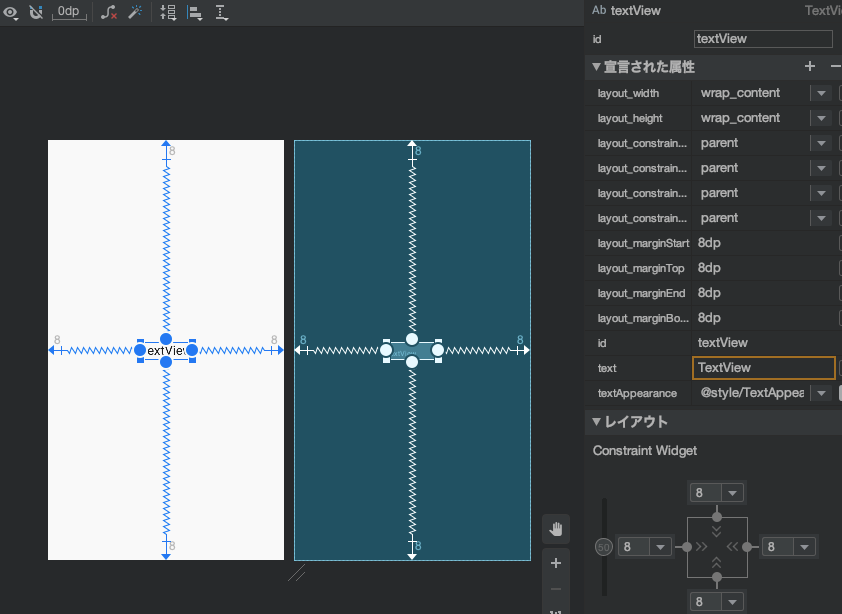Viewport: 842px width, 614px height.
Task: Select the layout_height wrap_content value
Action: coord(740,118)
